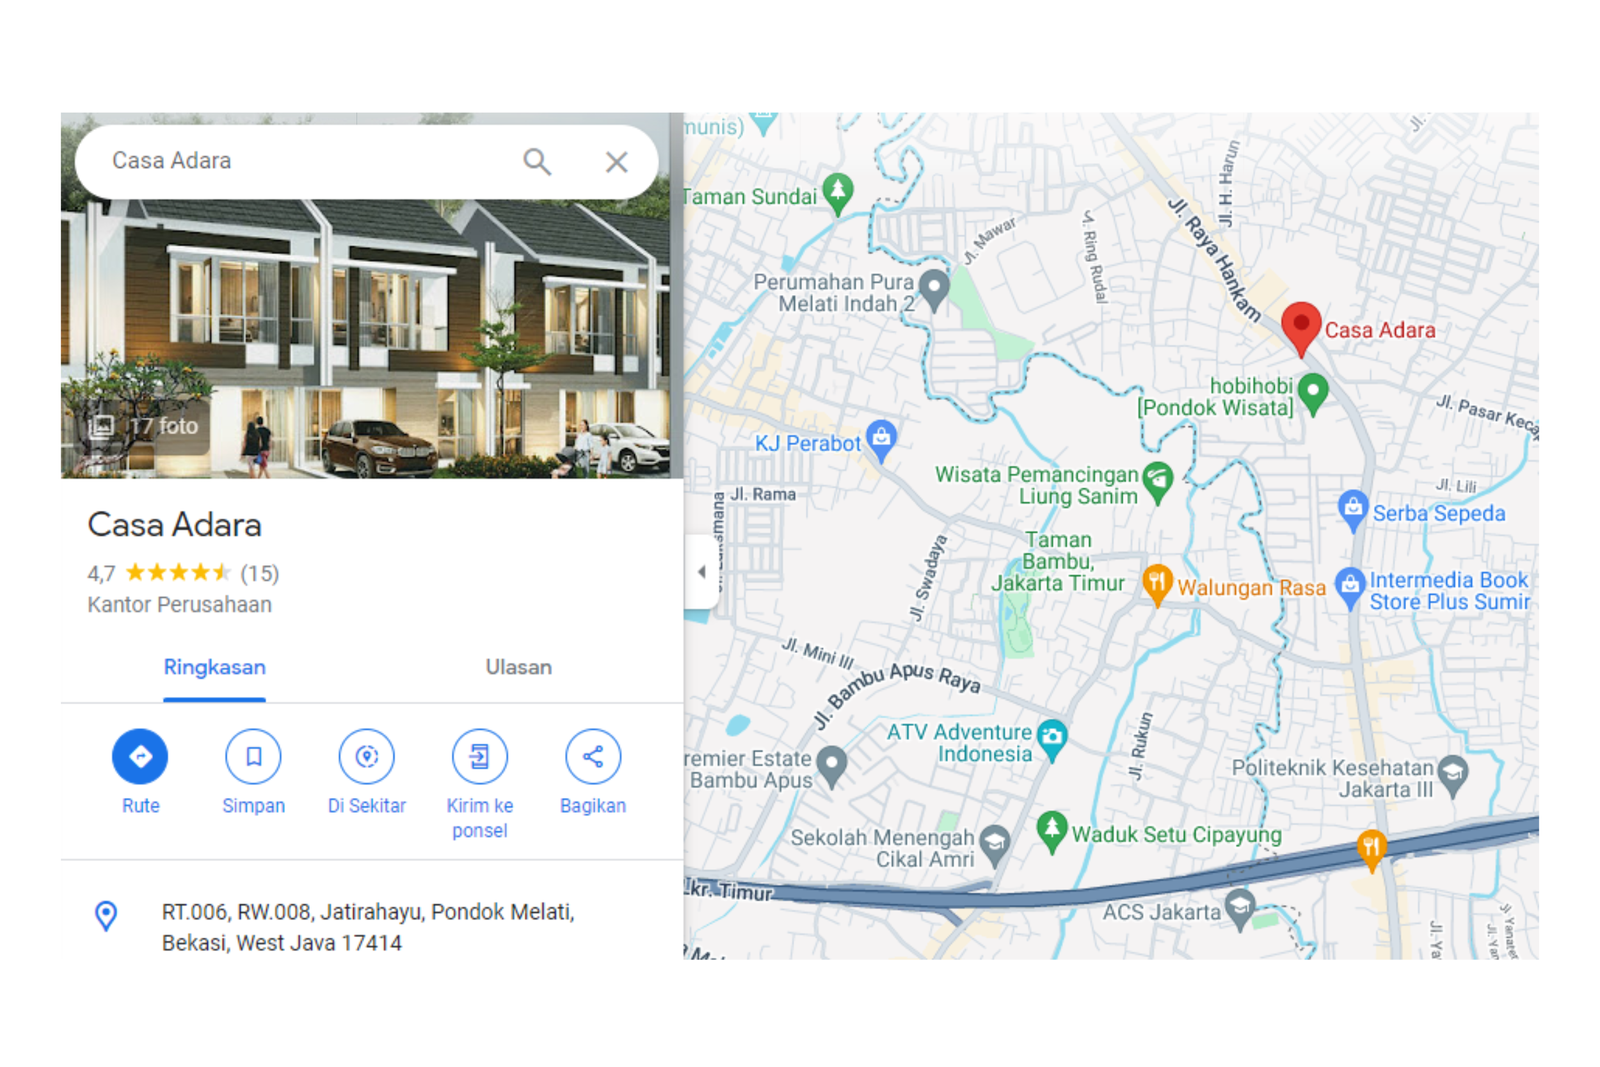
Task: Open the Rute directions button
Action: point(140,756)
